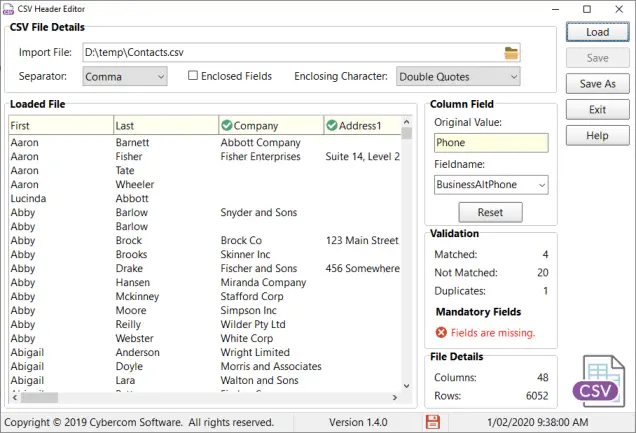This screenshot has height=433, width=636.
Task: Click the 123 Main Street address cell
Action: click(x=362, y=240)
